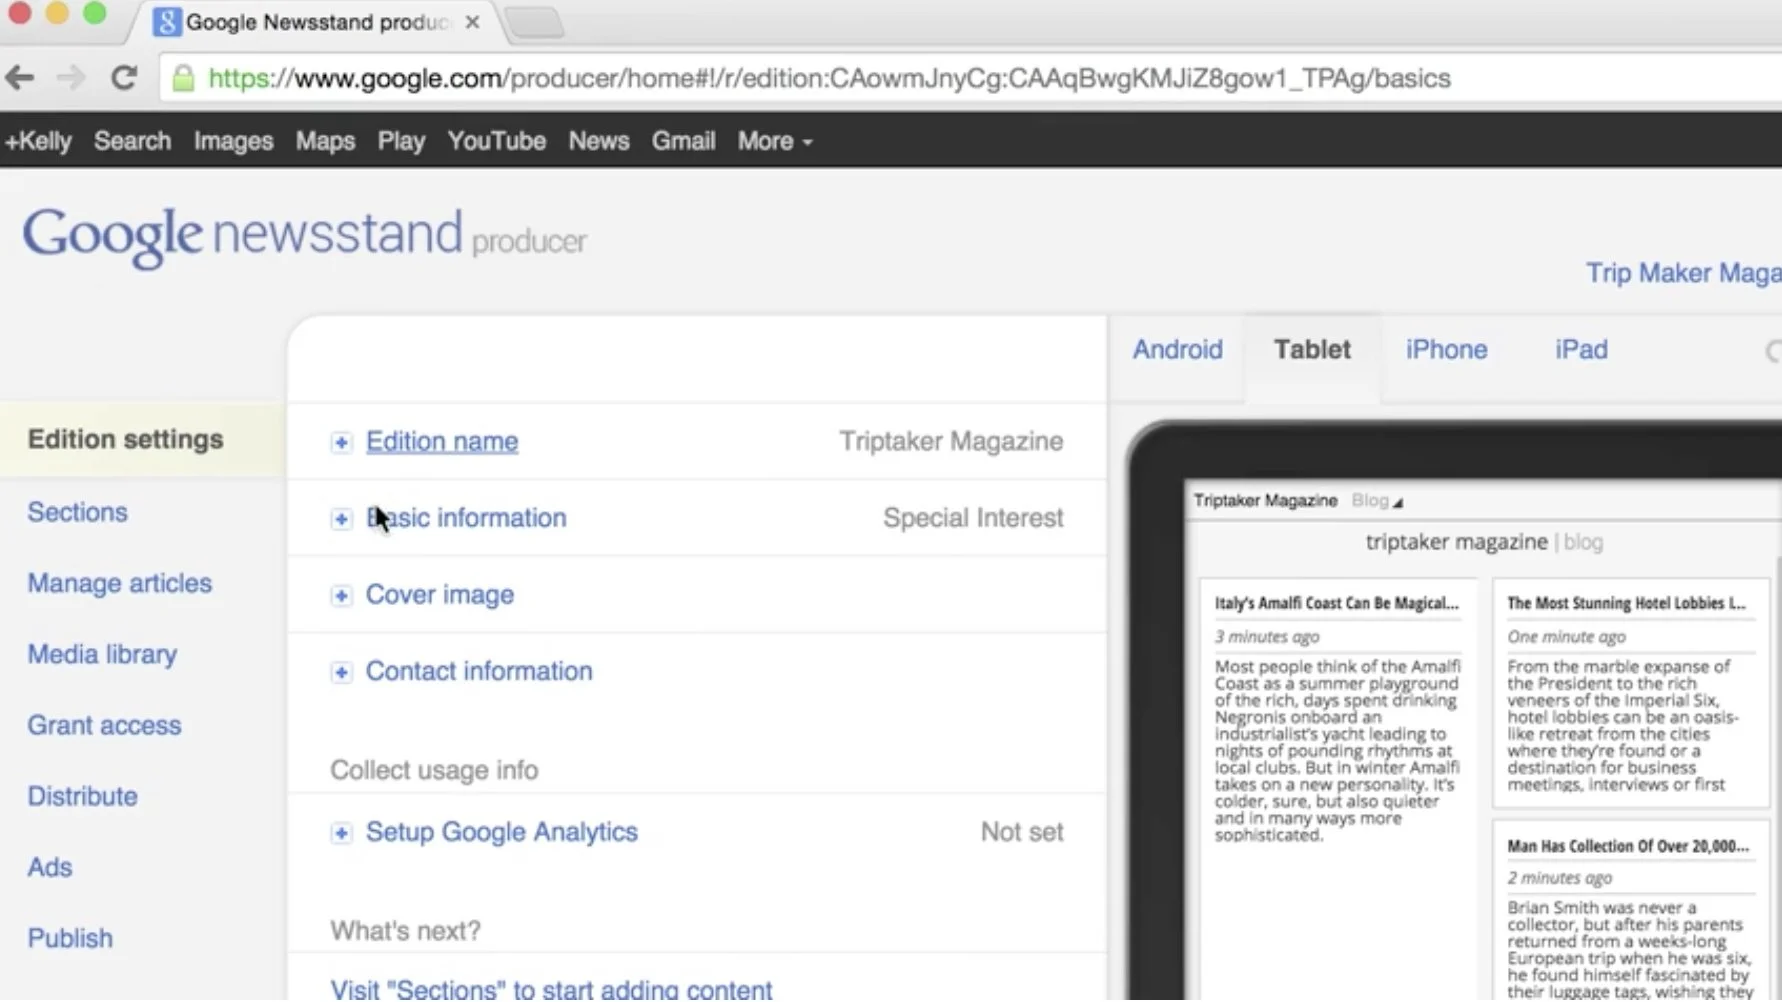Screen dimensions: 1782x1002
Task: Click Triptaker Magazine title in preview header
Action: 1265,501
